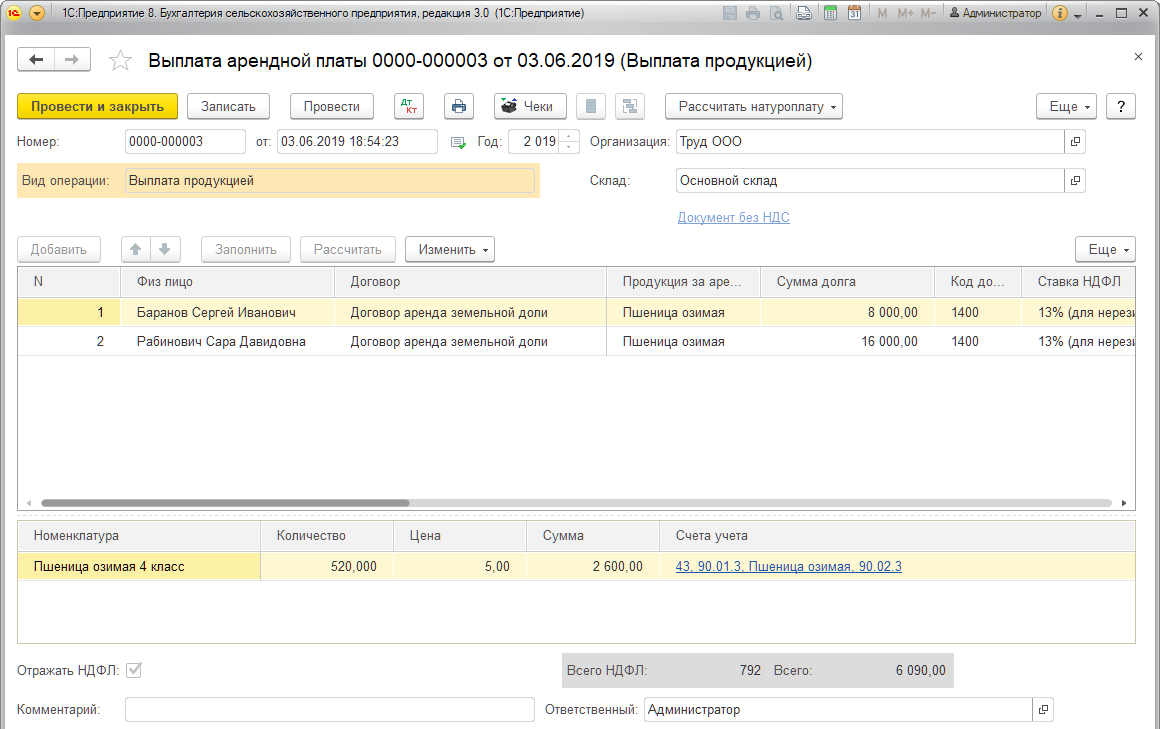The width and height of the screenshot is (1160, 729).
Task: Open the document structure icon button
Action: (630, 107)
